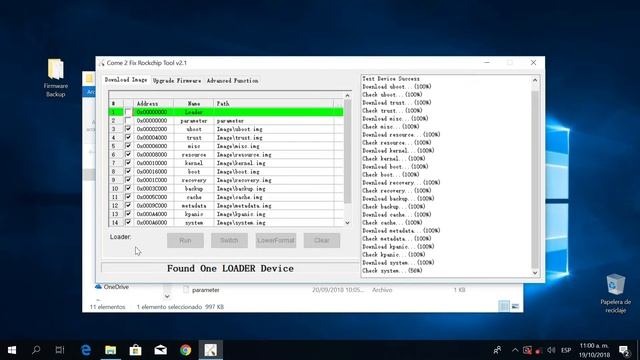This screenshot has width=640, height=360.
Task: Select Rockchip Tool taskbar icon
Action: (x=211, y=350)
